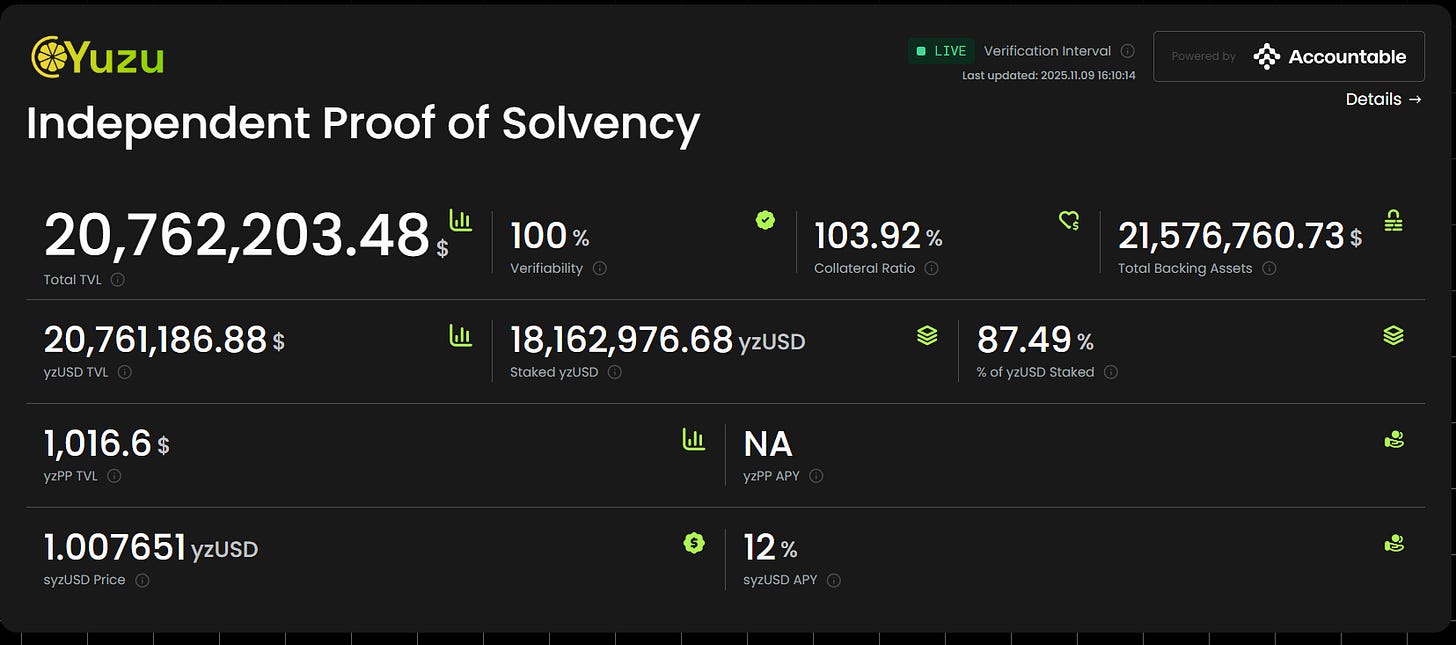Click the Total Backing Assets label

[x=1185, y=268]
